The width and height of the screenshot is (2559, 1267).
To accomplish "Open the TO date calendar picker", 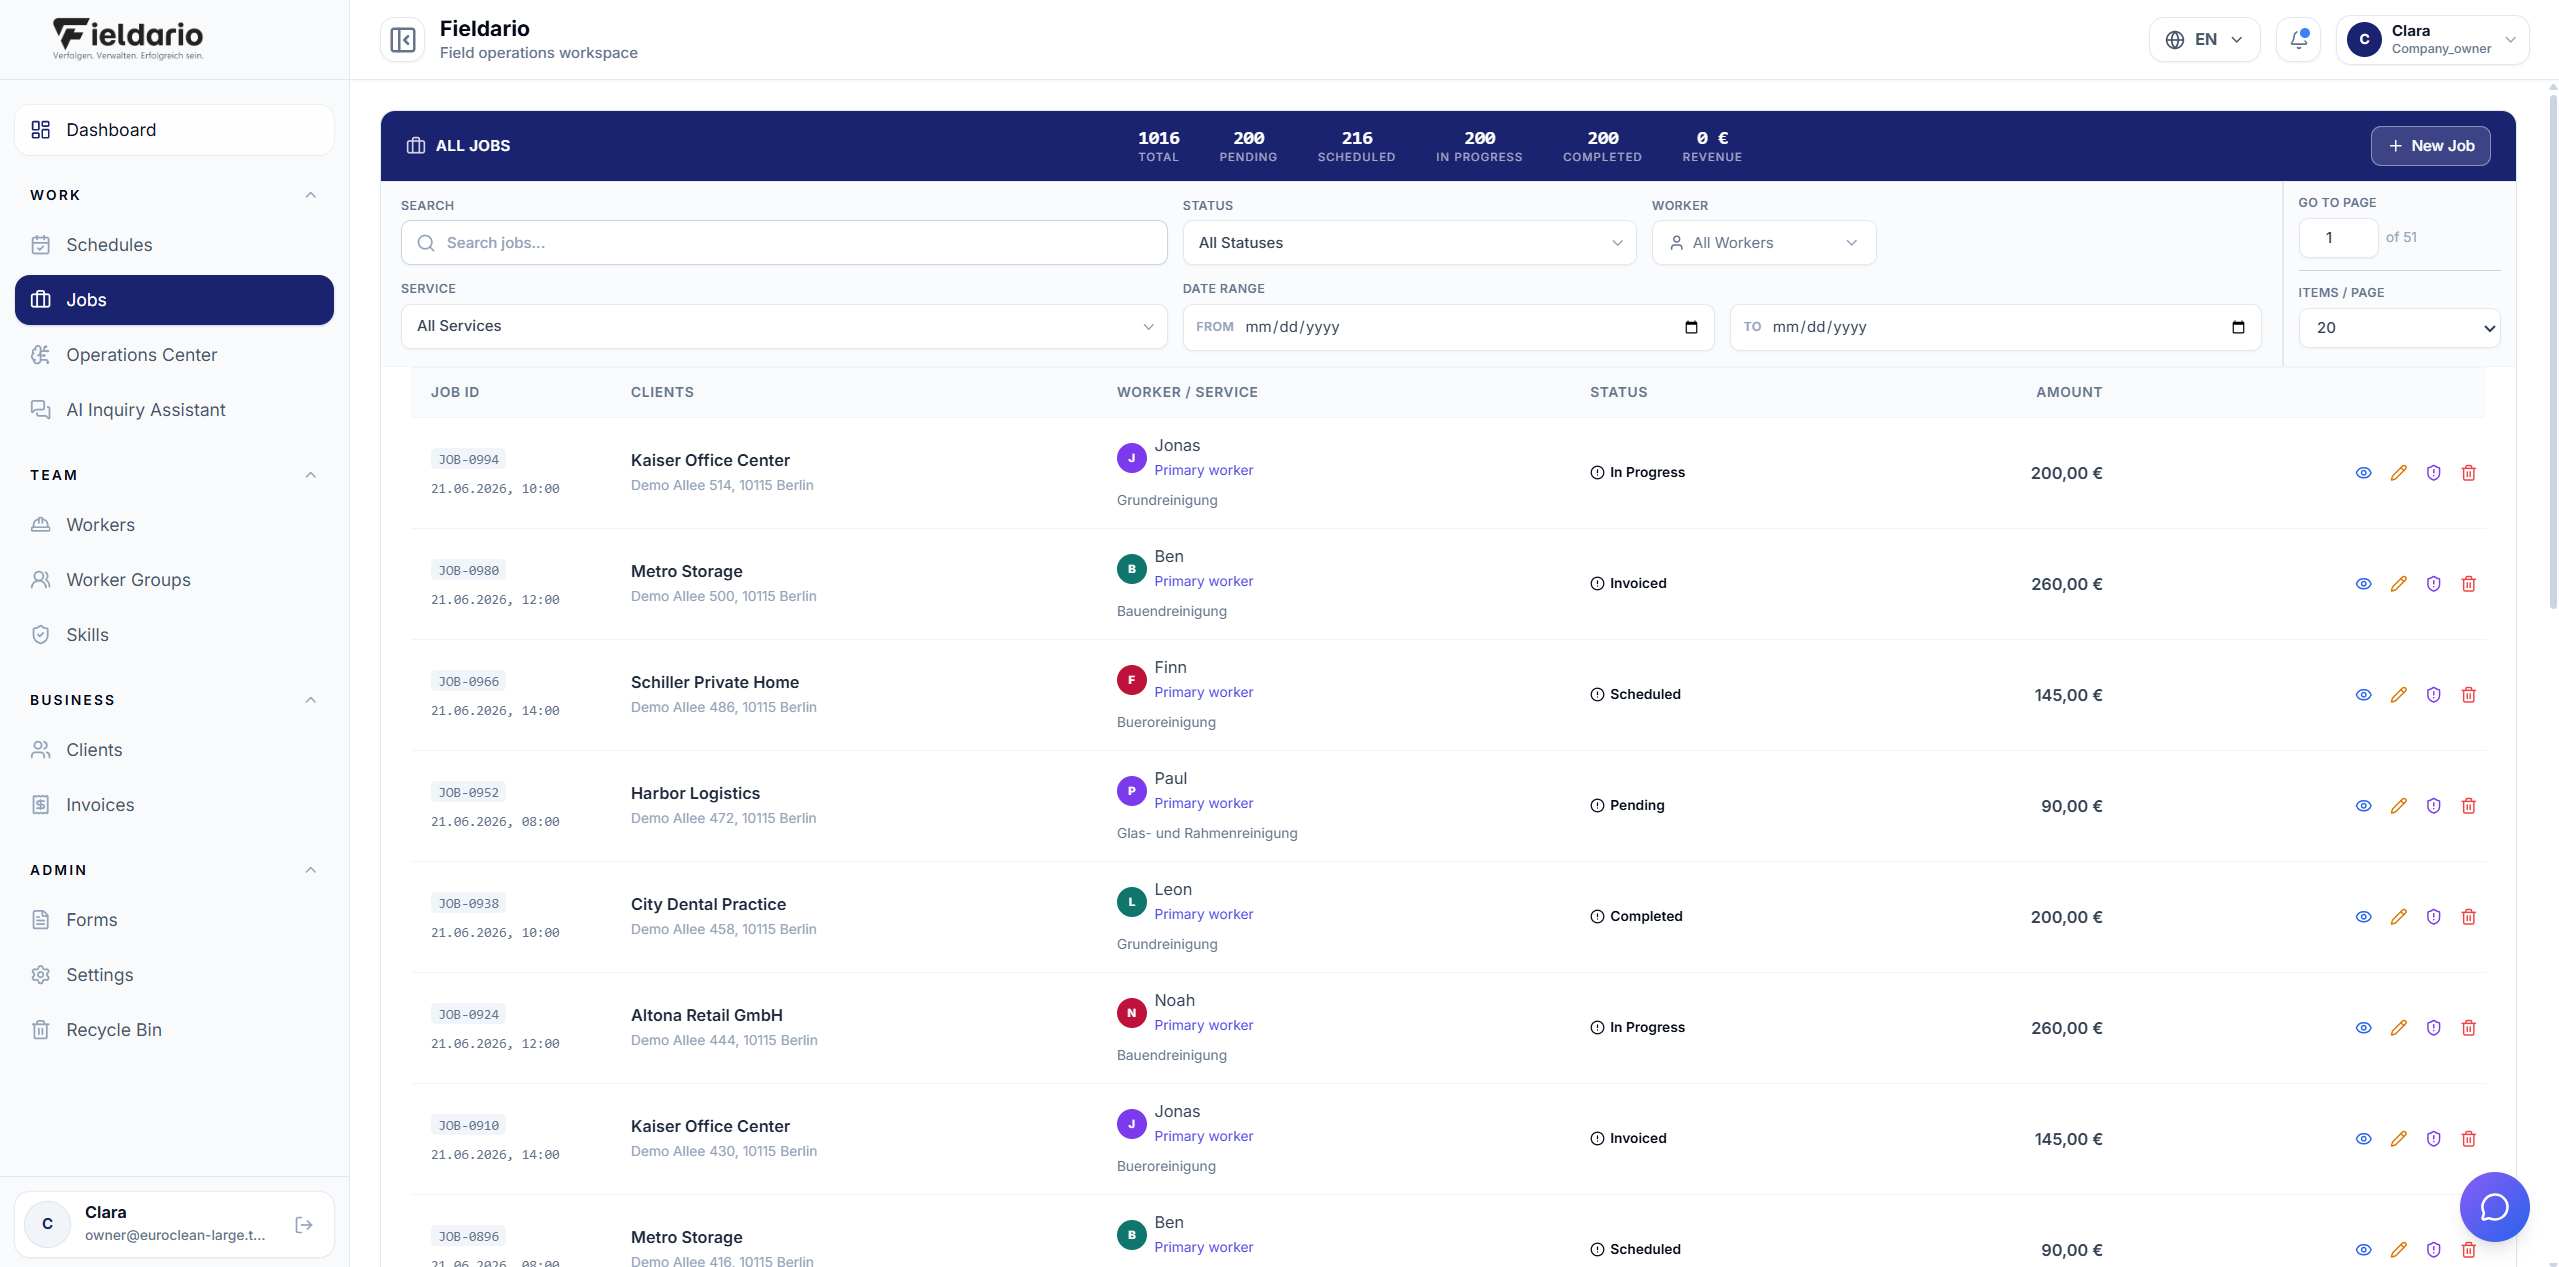I will [x=2238, y=327].
